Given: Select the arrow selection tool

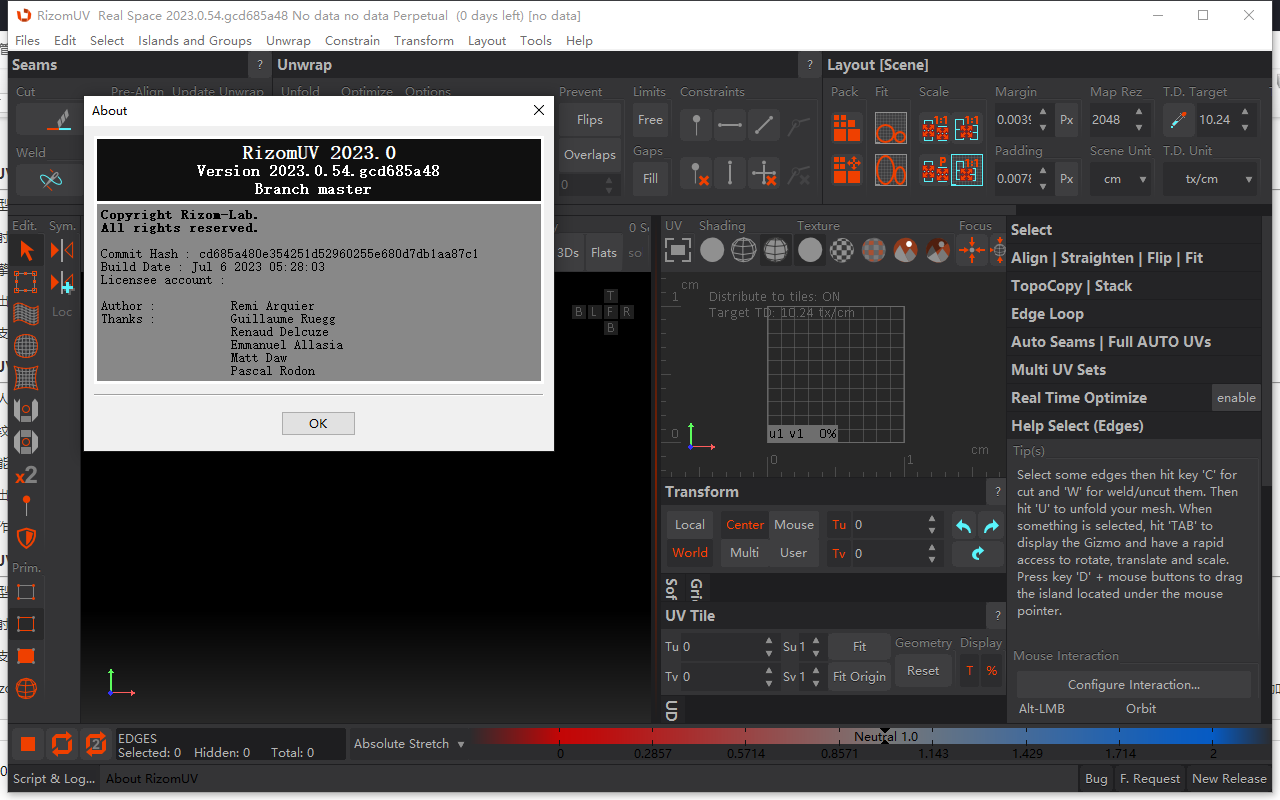Looking at the screenshot, I should [26, 250].
